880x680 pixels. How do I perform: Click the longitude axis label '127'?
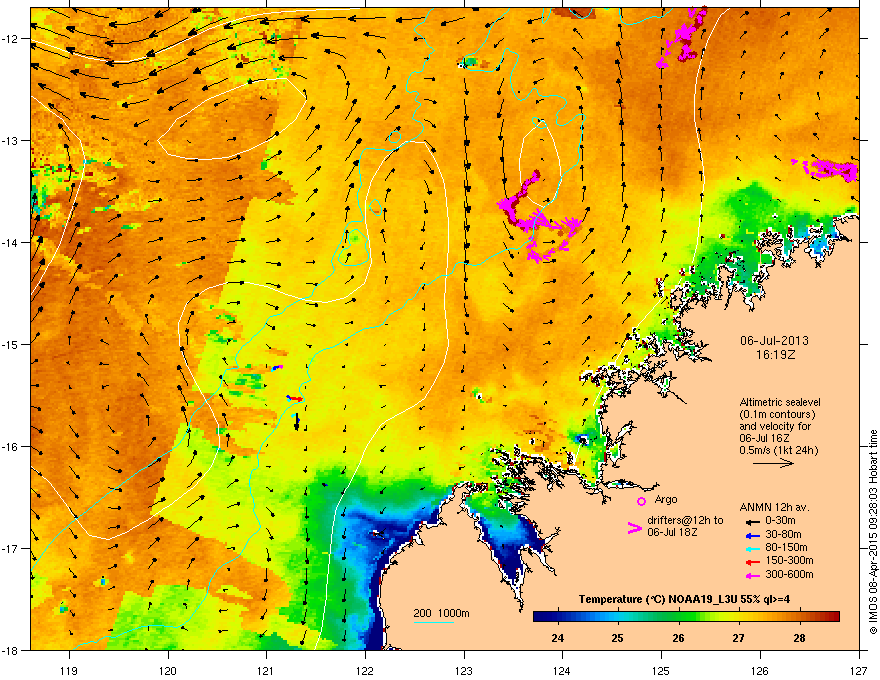859,670
